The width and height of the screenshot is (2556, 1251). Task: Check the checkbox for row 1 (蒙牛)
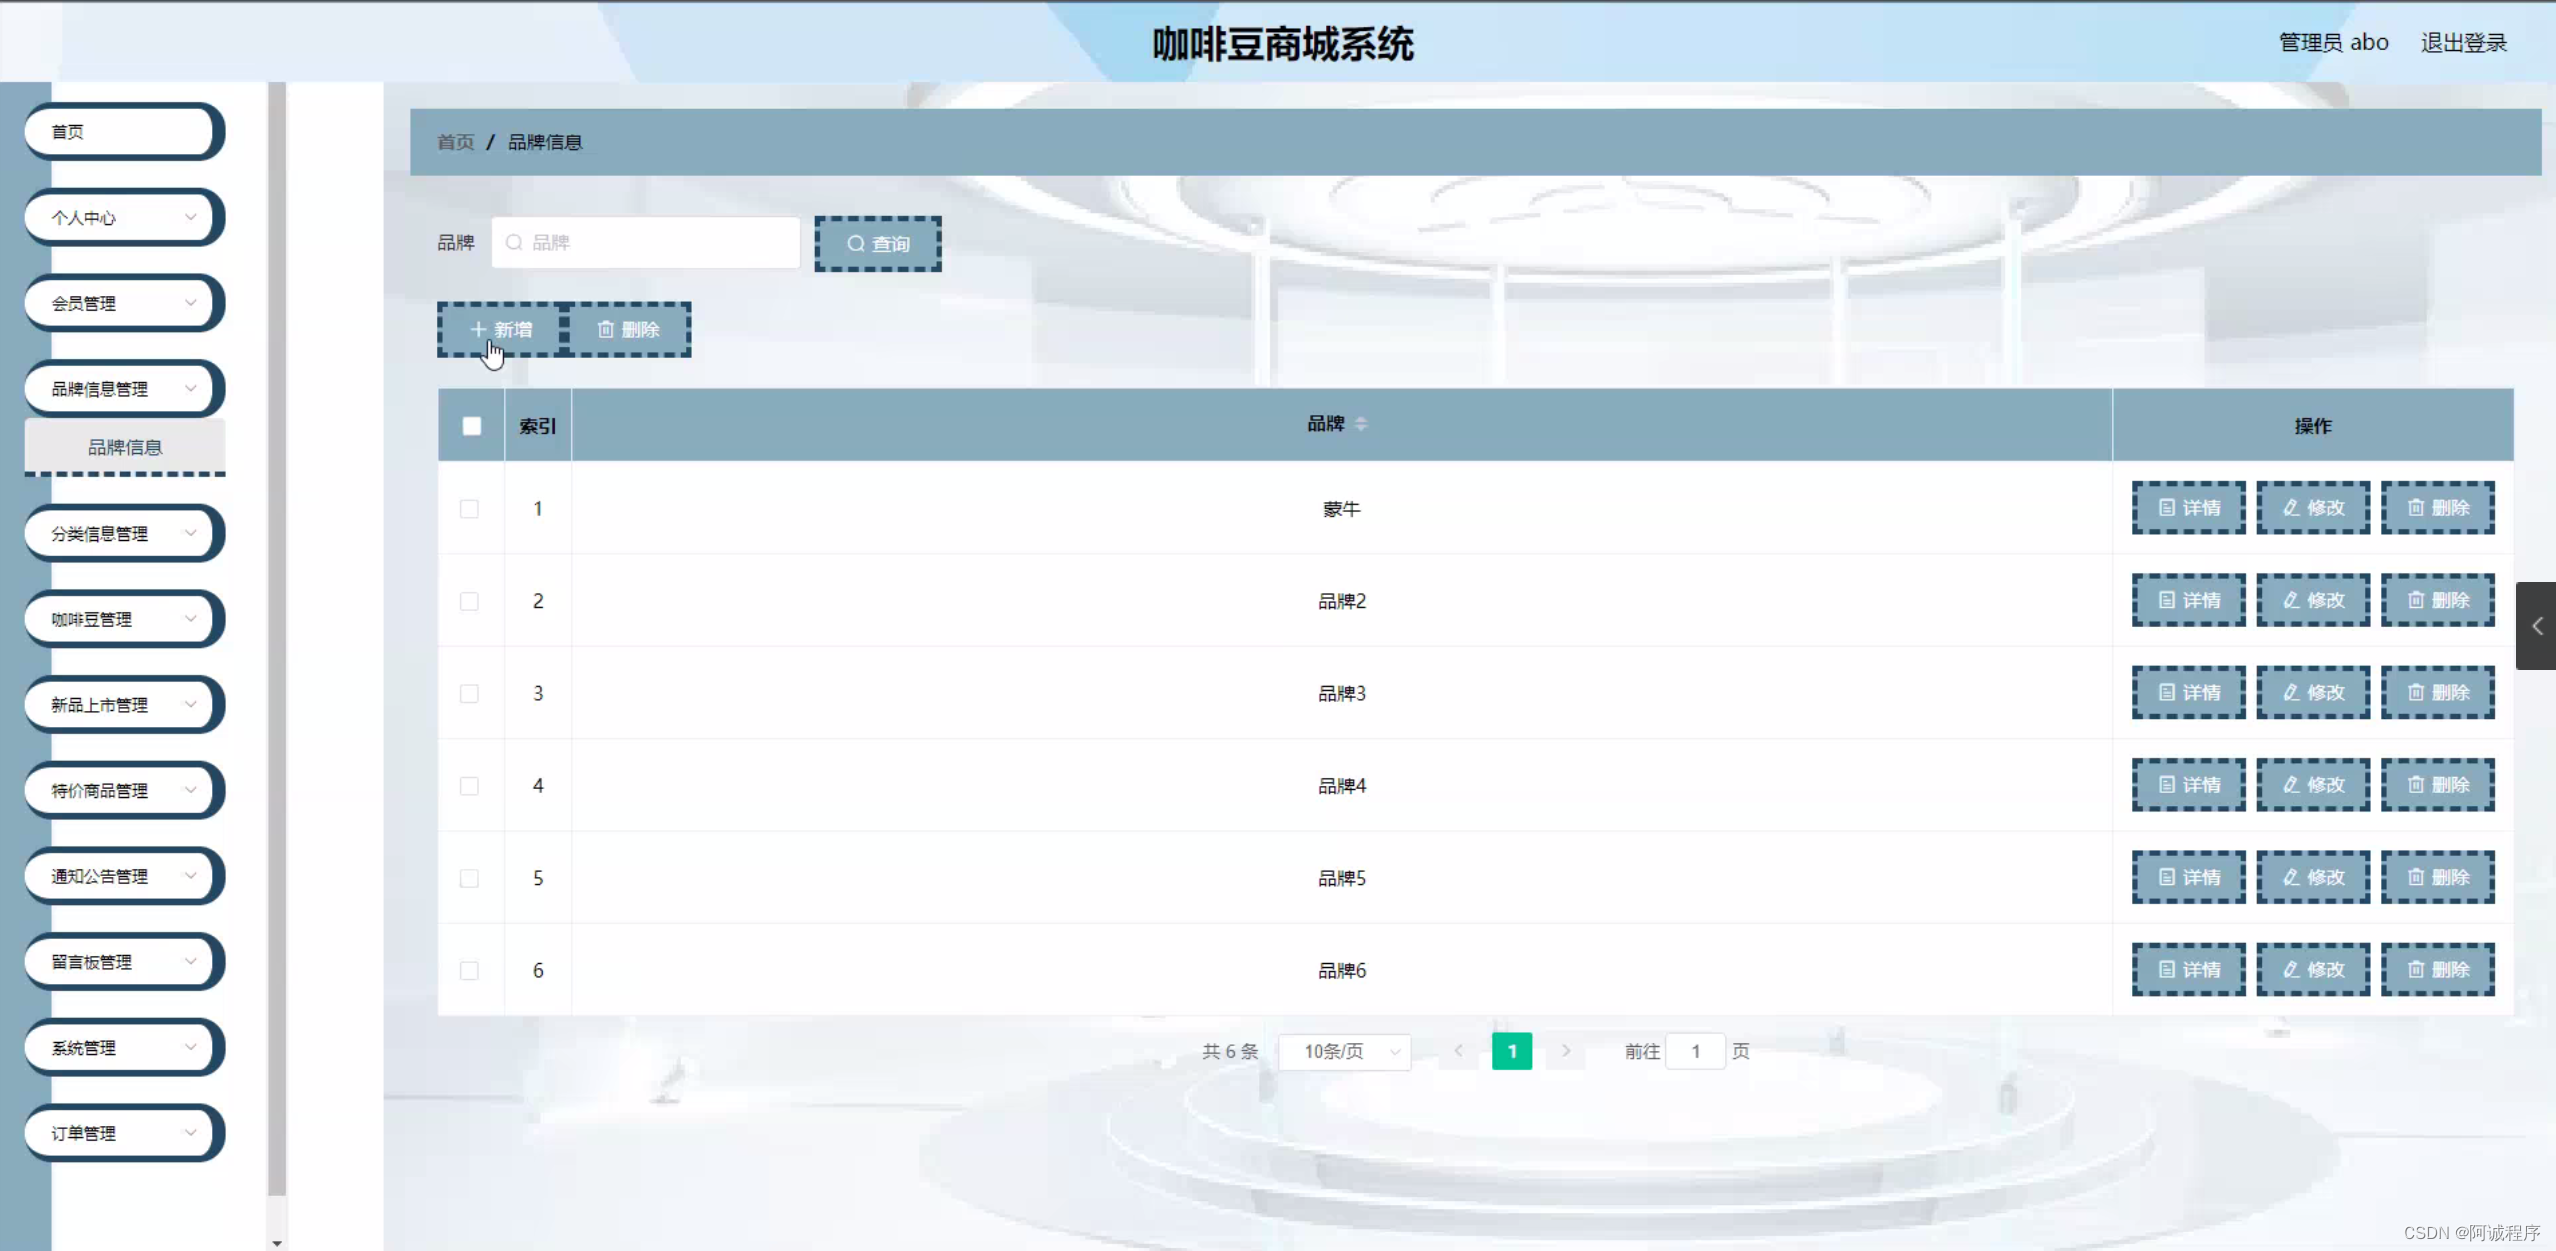click(469, 509)
